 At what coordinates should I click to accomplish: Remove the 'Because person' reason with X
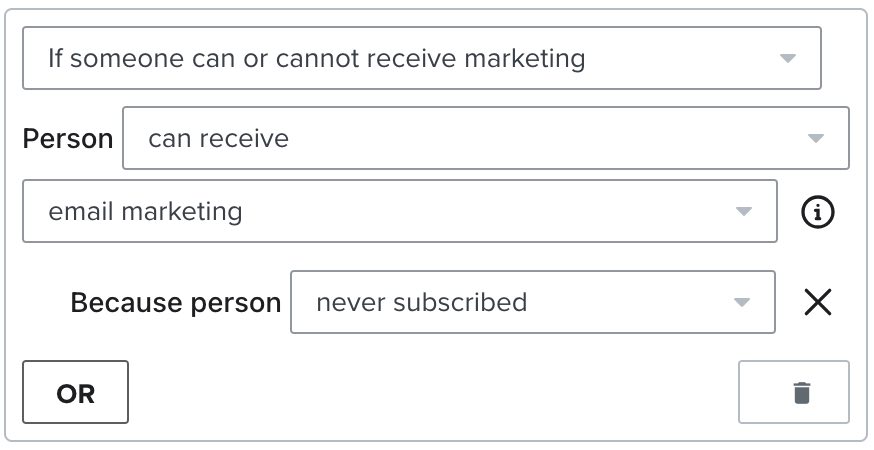tap(818, 302)
